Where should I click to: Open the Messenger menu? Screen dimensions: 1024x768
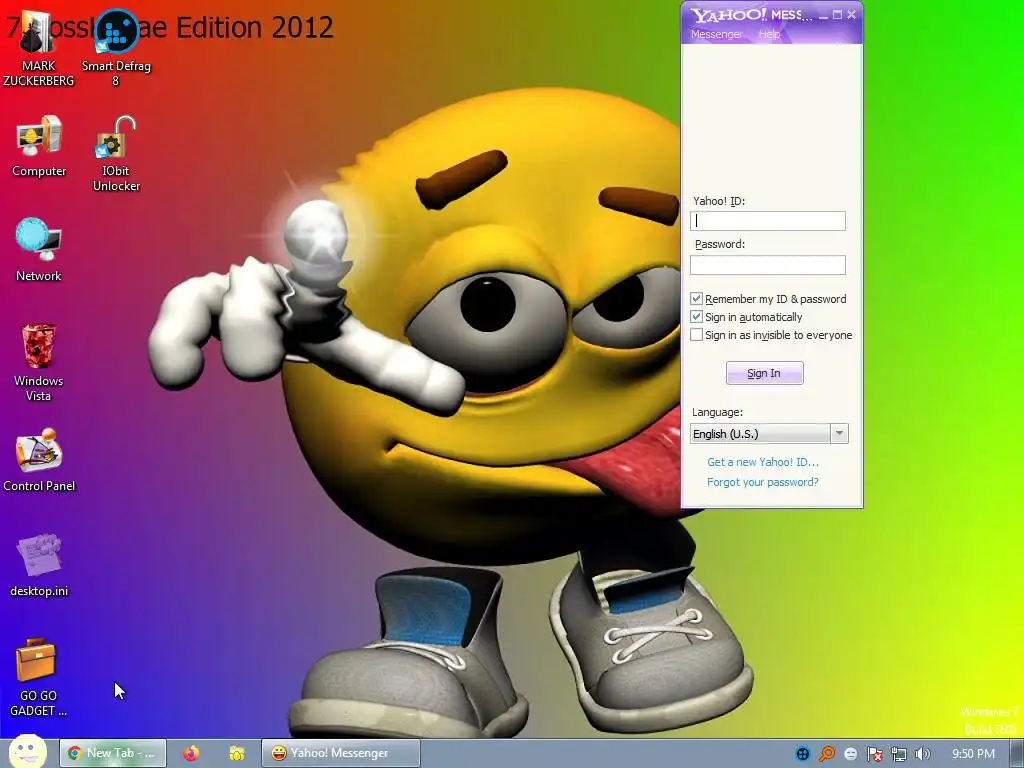pyautogui.click(x=716, y=34)
